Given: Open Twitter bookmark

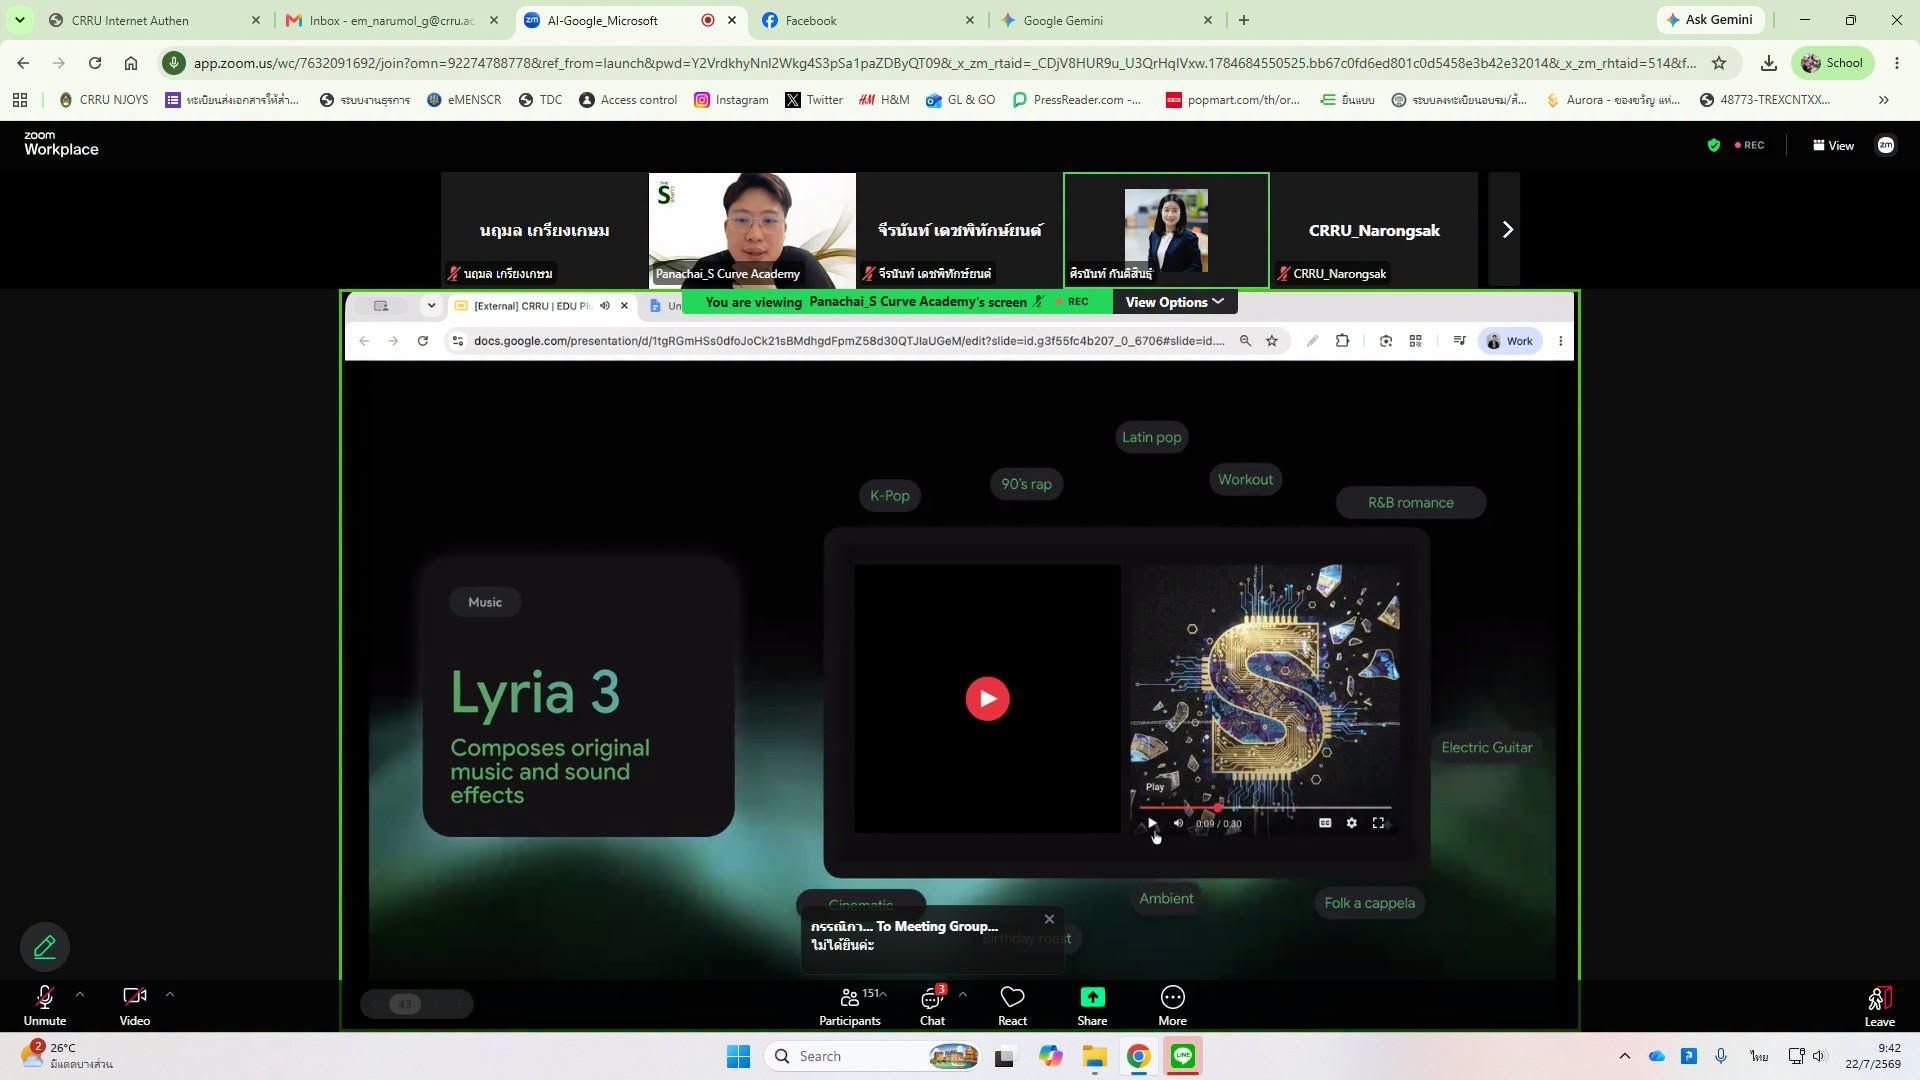Looking at the screenshot, I should click(x=814, y=100).
